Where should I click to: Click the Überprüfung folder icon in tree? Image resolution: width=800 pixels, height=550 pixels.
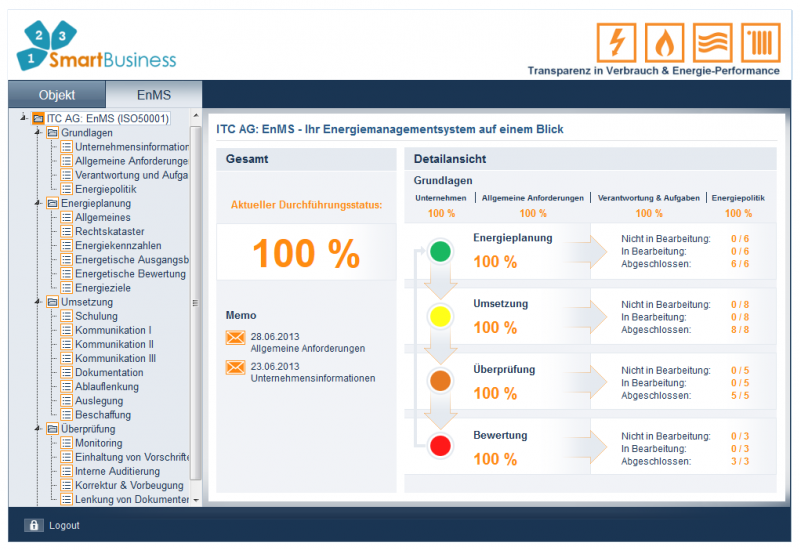[52, 429]
